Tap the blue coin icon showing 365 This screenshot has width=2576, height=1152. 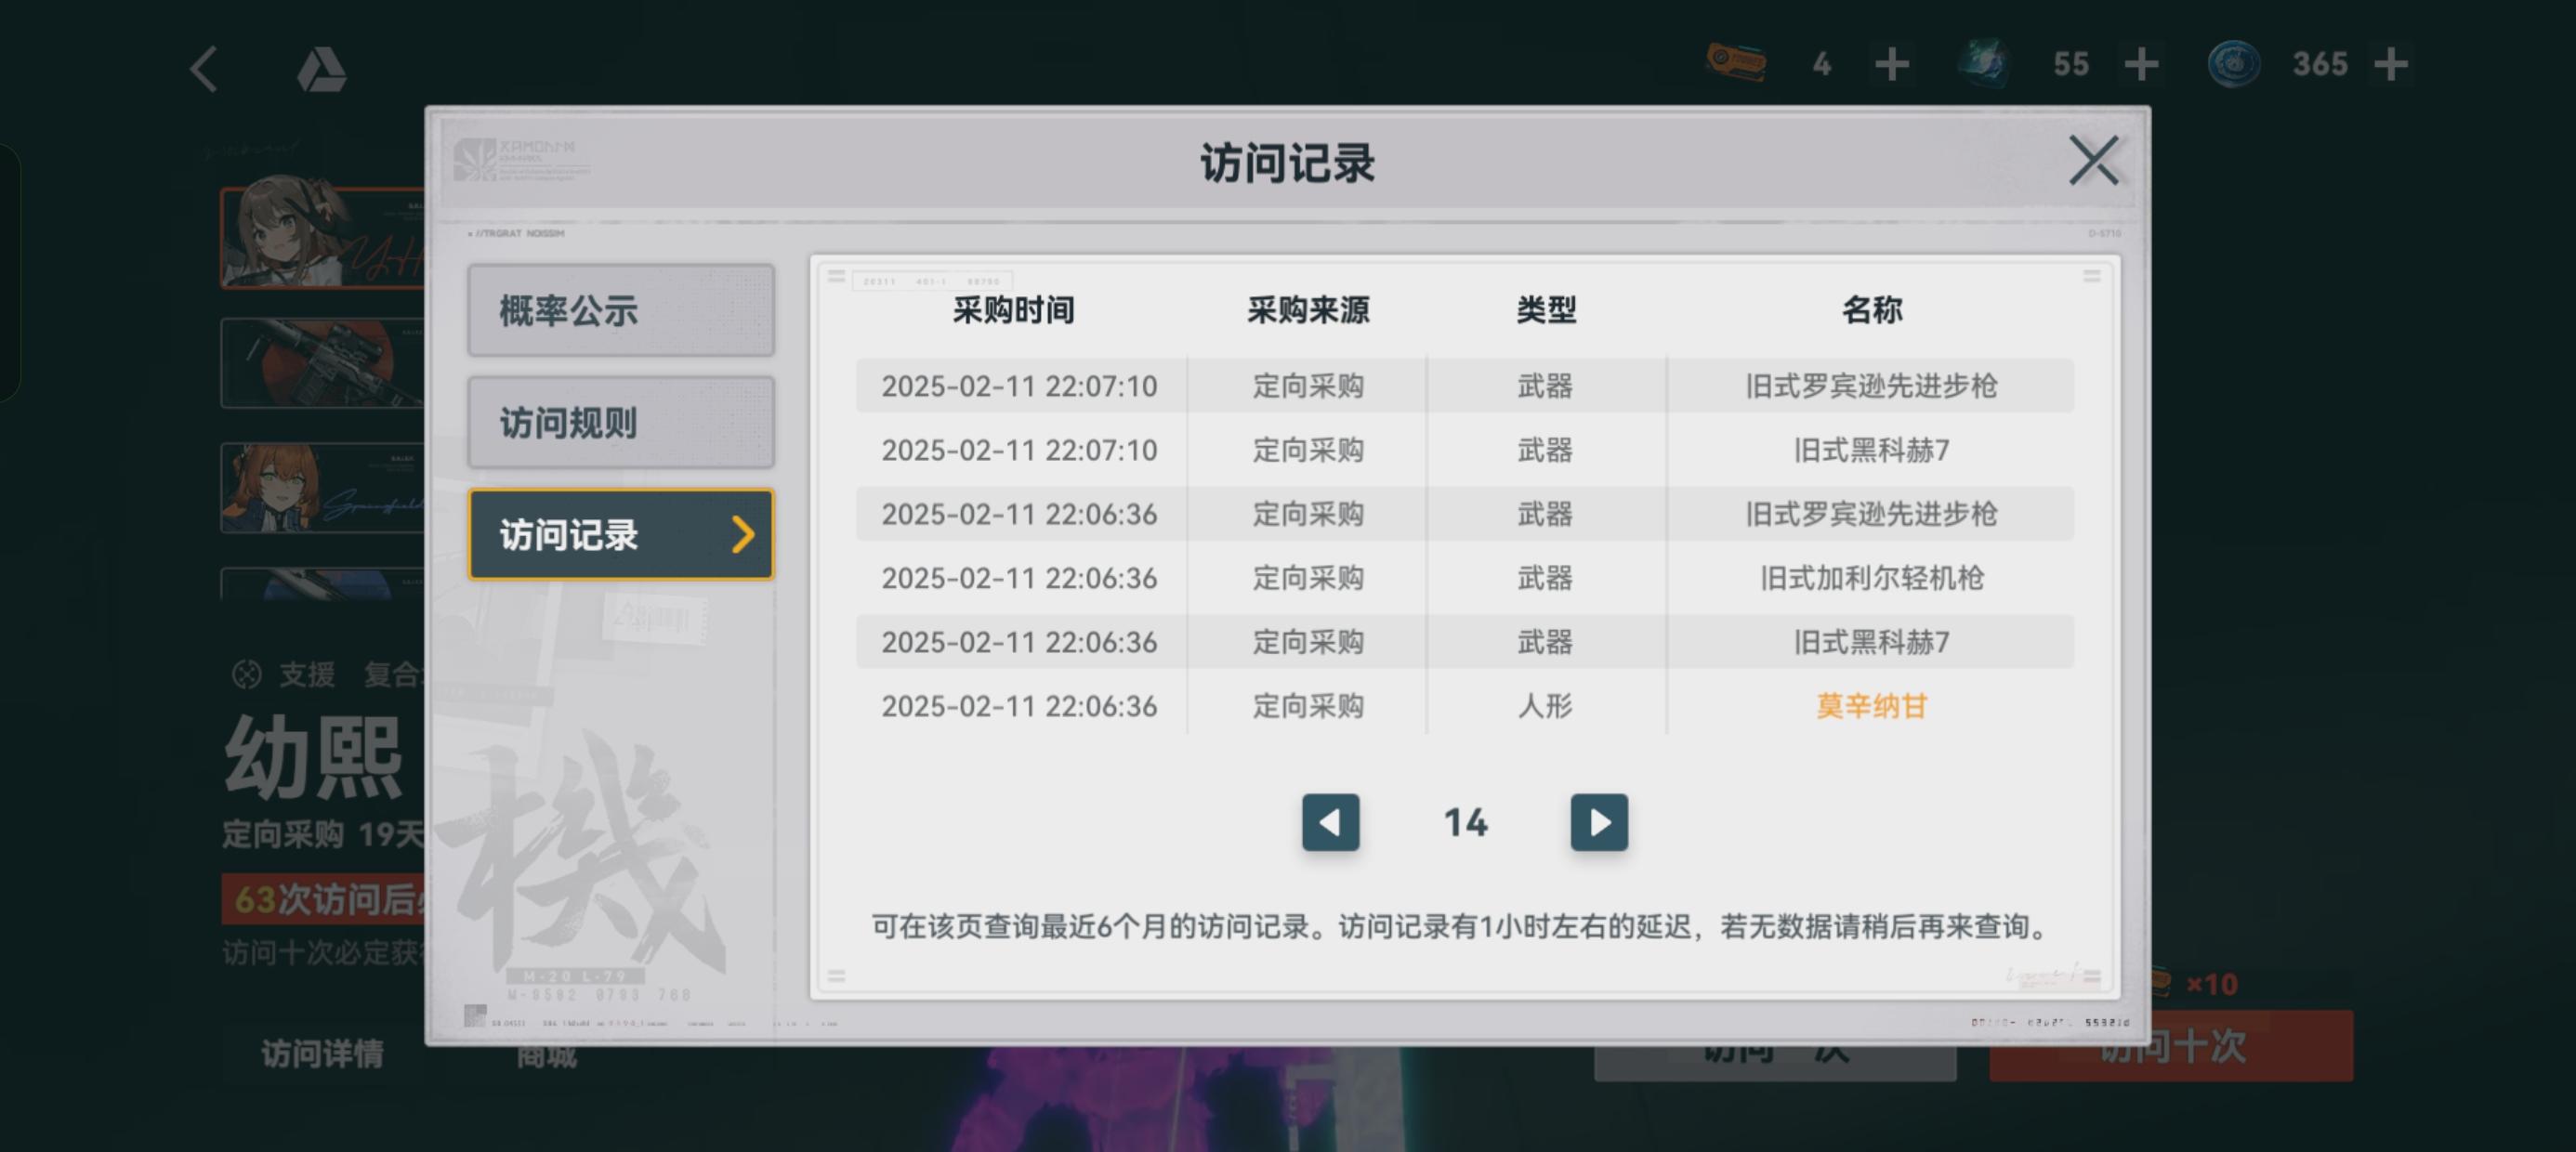[x=2233, y=64]
